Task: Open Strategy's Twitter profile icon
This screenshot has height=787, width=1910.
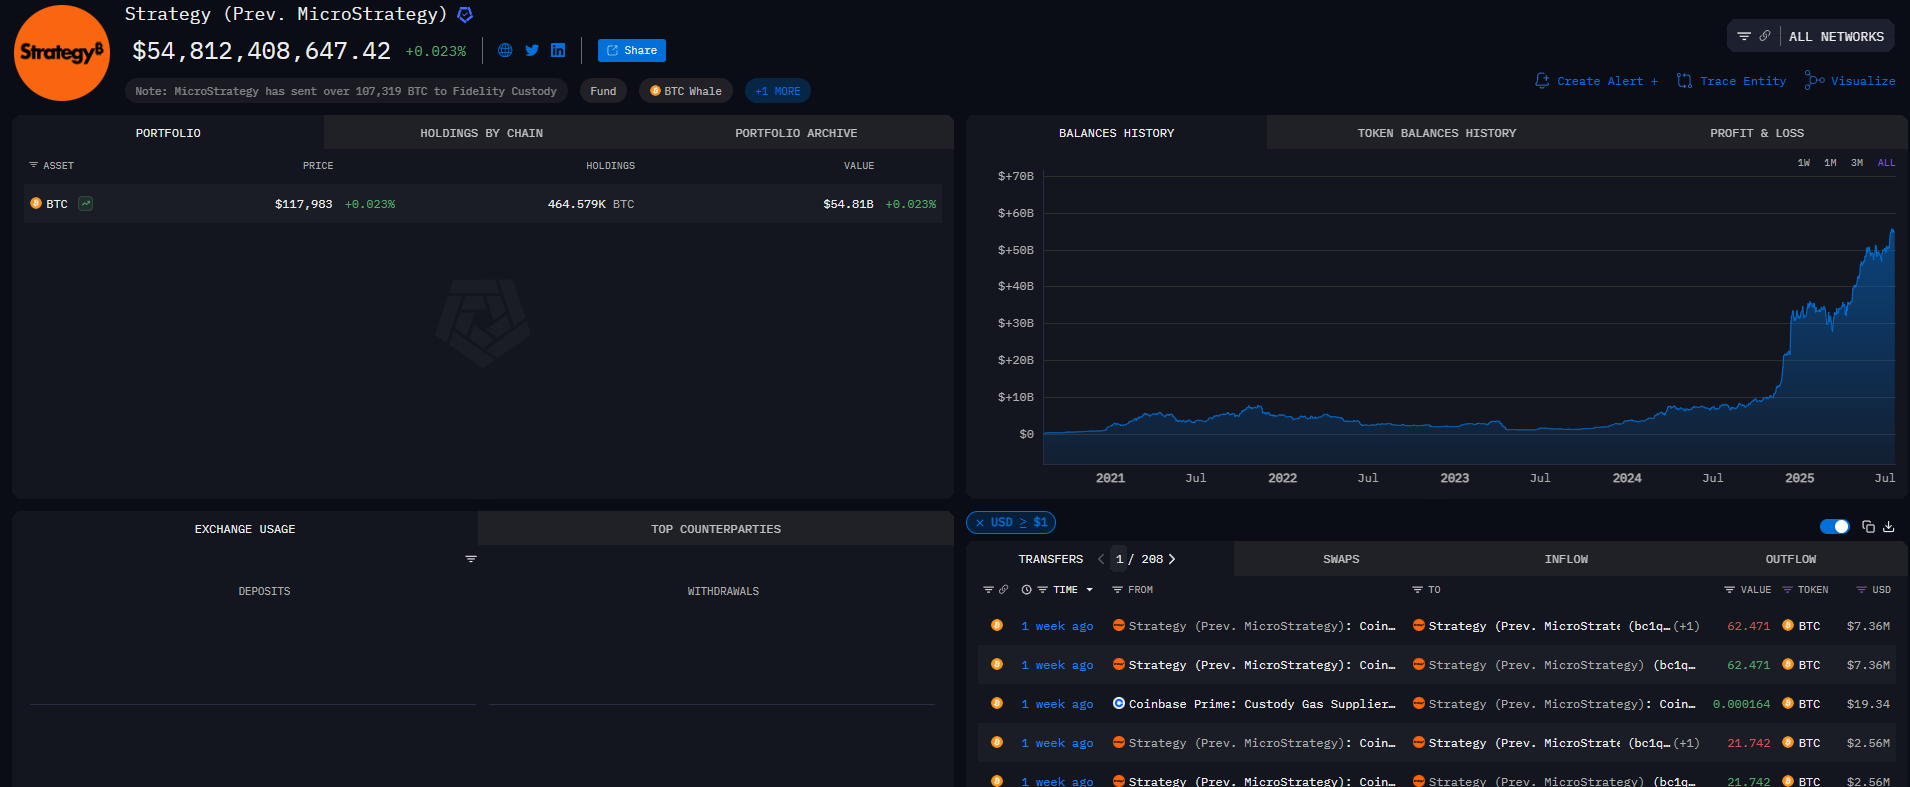Action: coord(532,51)
